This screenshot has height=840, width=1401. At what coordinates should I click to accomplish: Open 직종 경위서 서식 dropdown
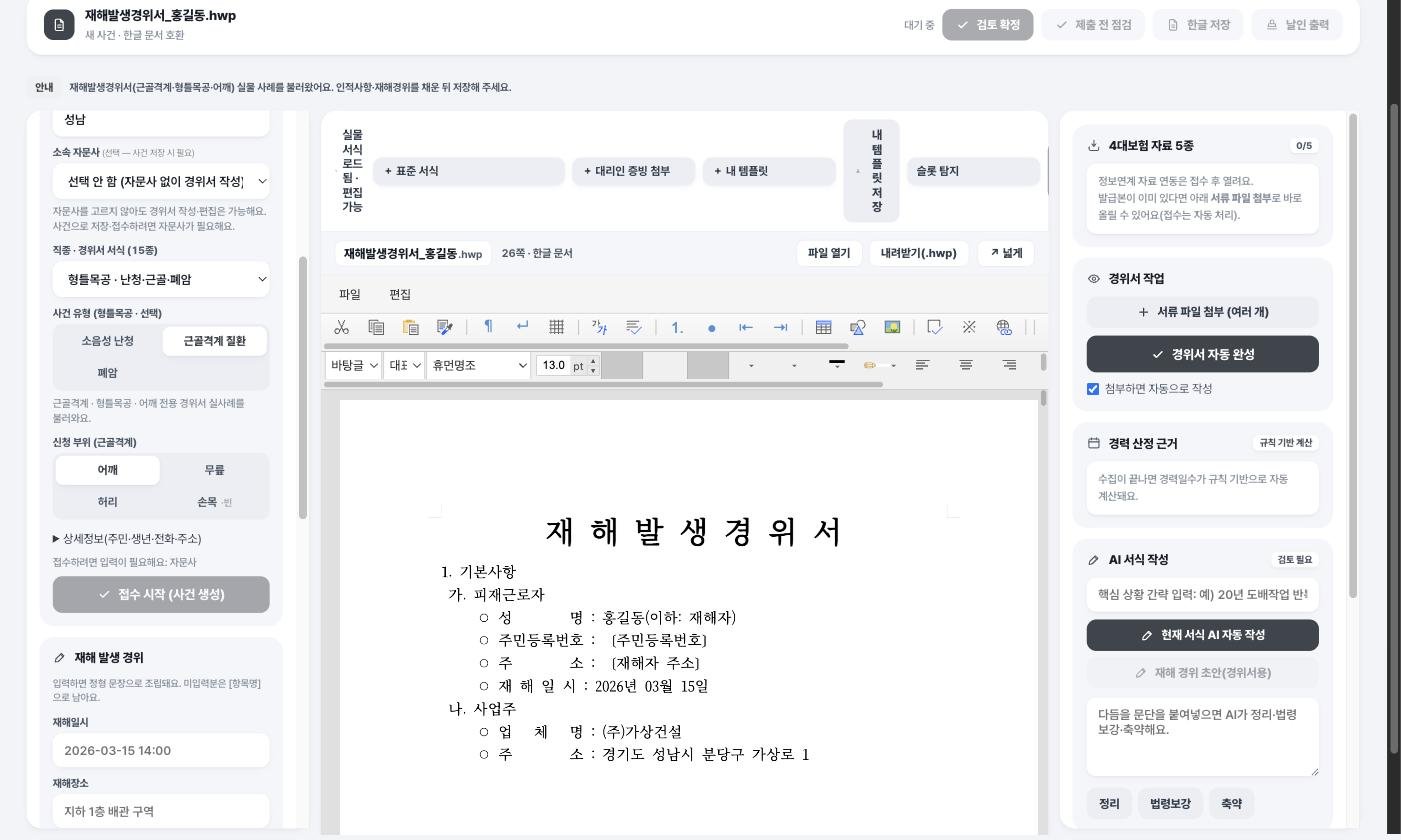click(161, 279)
